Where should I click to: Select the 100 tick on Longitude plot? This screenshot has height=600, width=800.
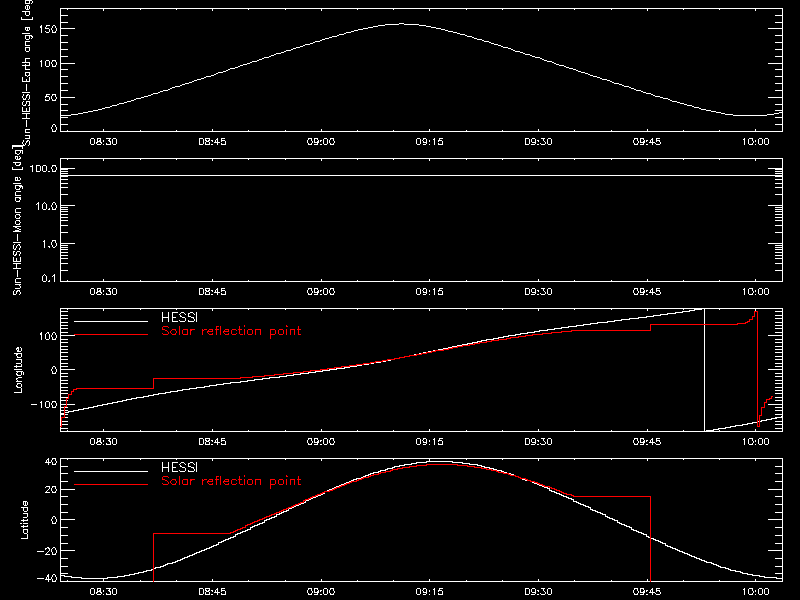point(49,336)
